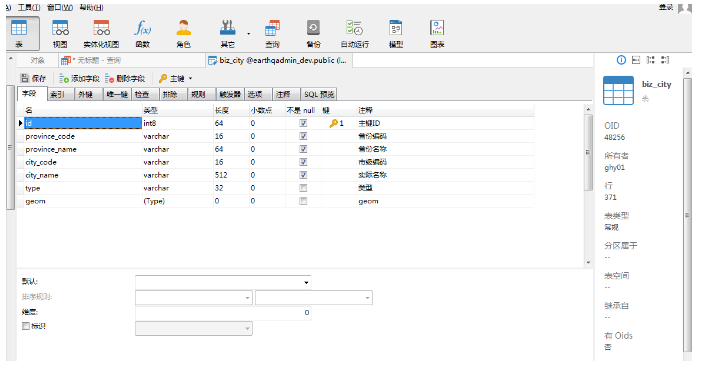Open the identity (标识) type dropdown
The image size is (701, 365).
[247, 329]
